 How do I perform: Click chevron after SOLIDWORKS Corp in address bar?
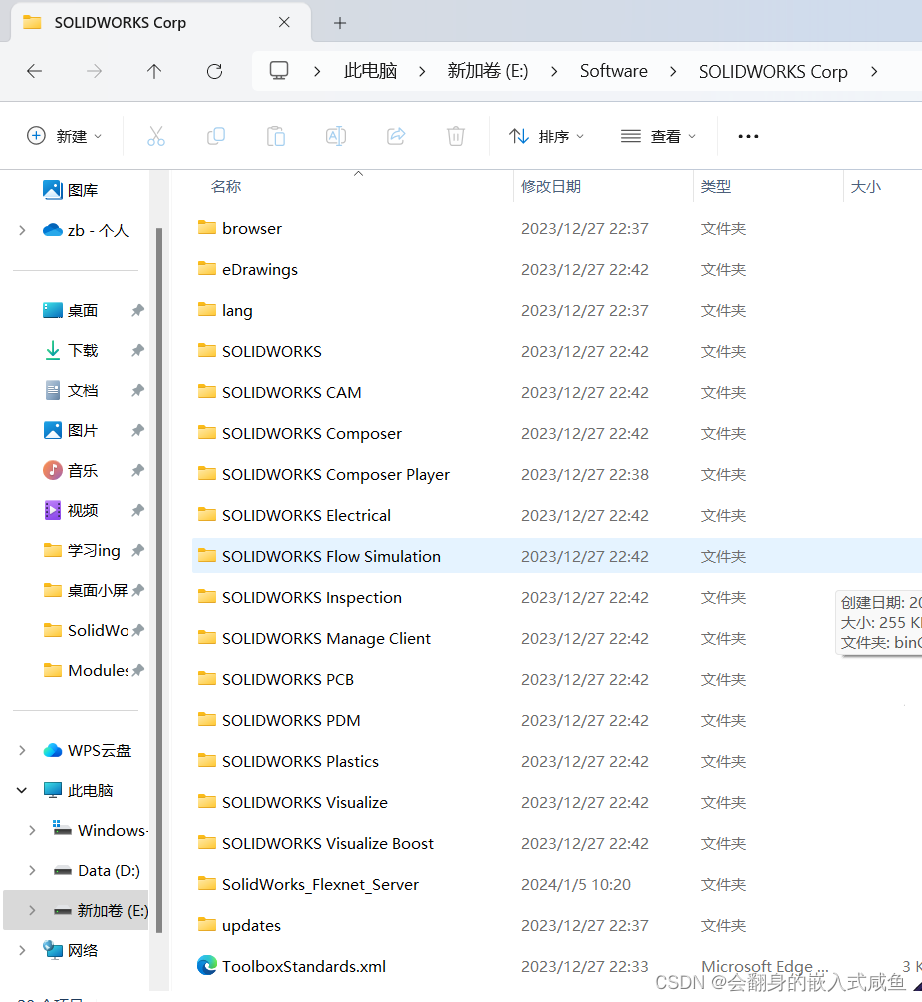coord(874,71)
